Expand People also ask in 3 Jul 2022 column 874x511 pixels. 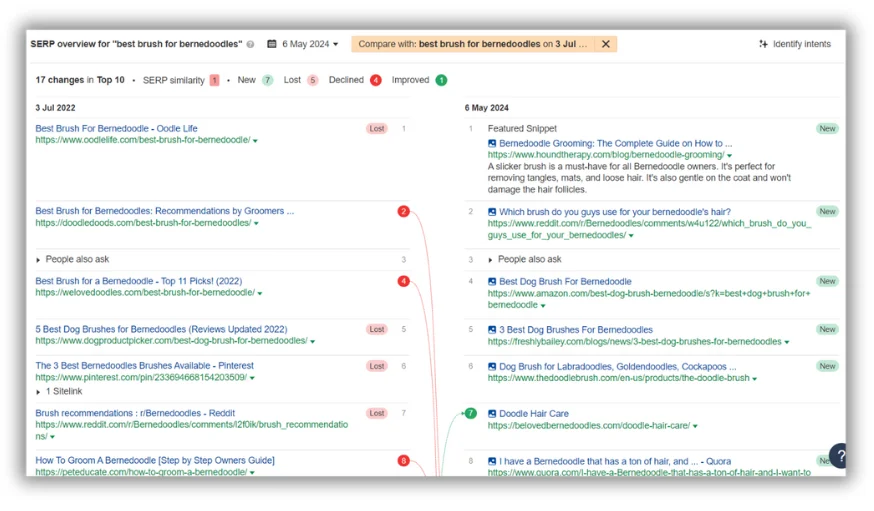coord(38,260)
